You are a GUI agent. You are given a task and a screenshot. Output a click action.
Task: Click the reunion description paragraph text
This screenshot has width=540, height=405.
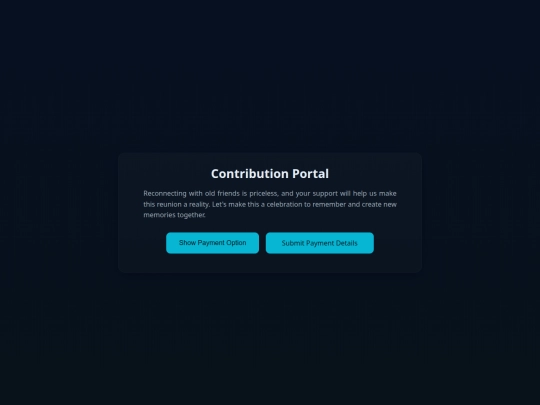[270, 204]
